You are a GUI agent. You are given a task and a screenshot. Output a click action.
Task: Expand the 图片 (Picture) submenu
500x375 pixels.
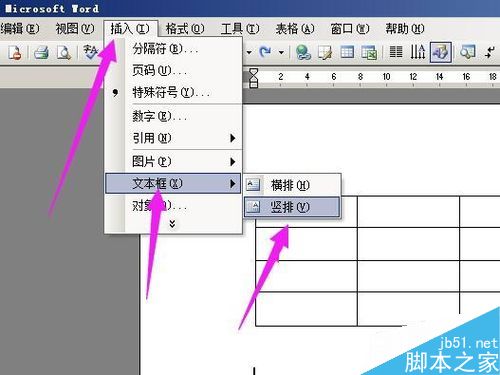[173, 162]
